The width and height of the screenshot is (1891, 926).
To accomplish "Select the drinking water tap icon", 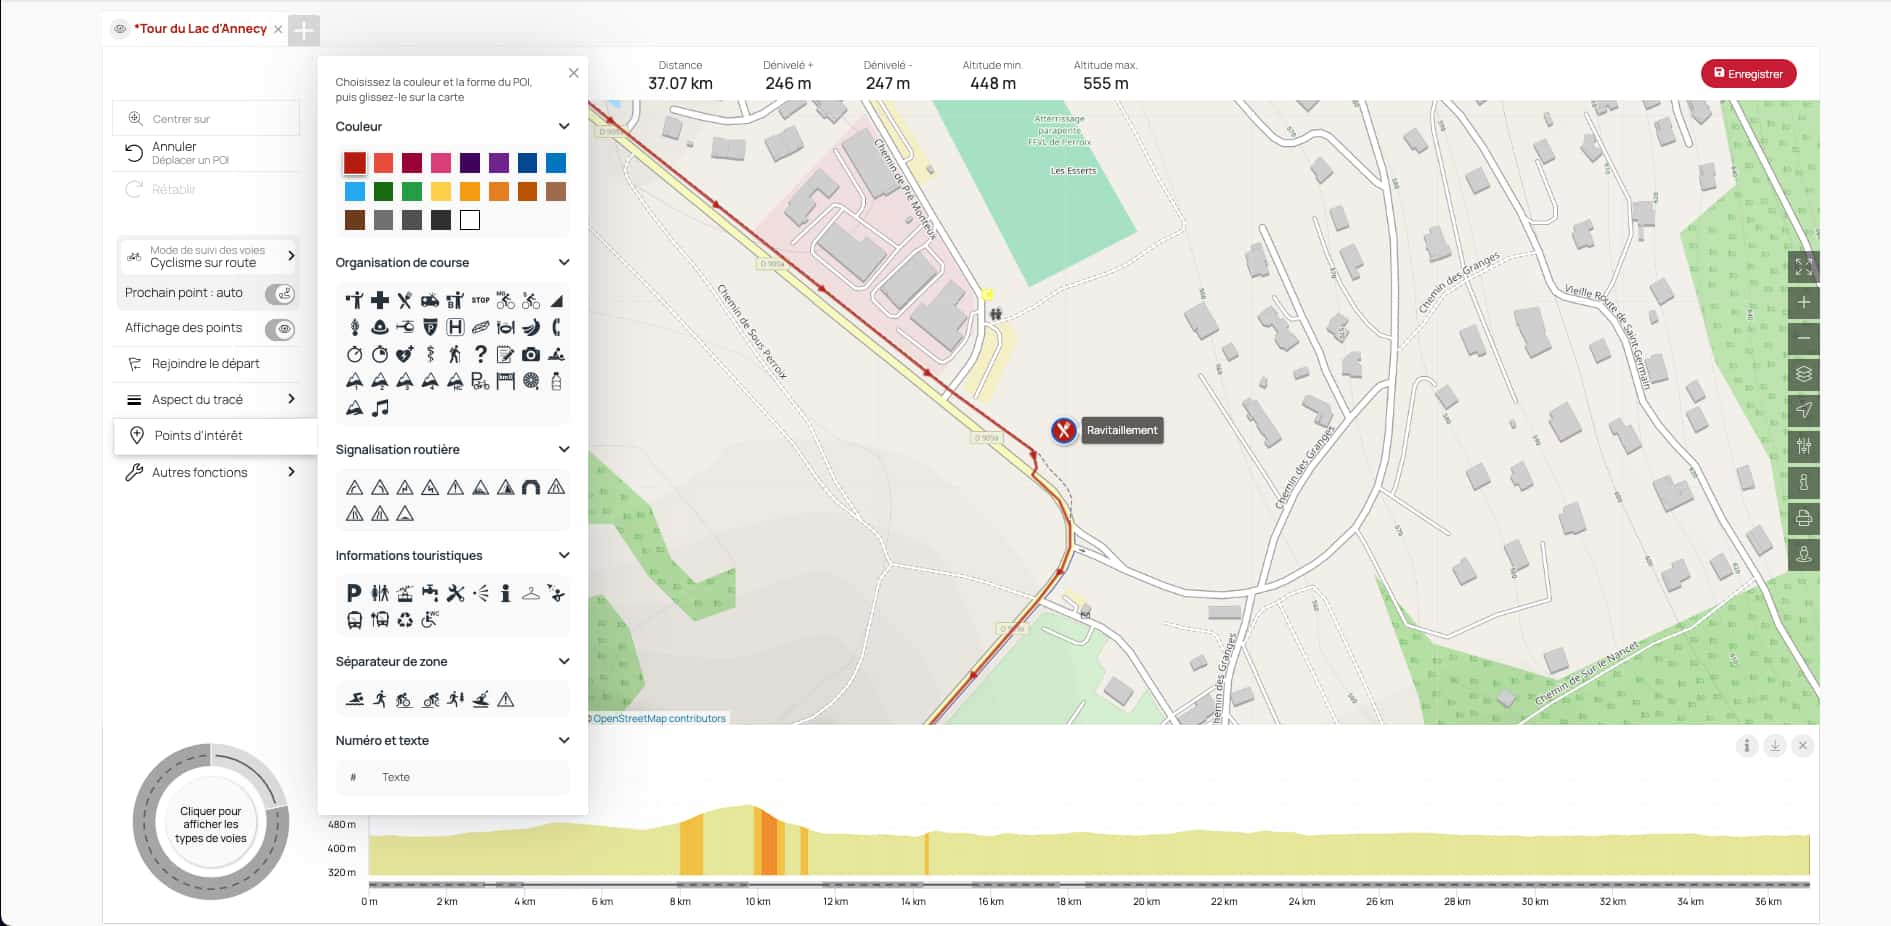I will [x=430, y=593].
